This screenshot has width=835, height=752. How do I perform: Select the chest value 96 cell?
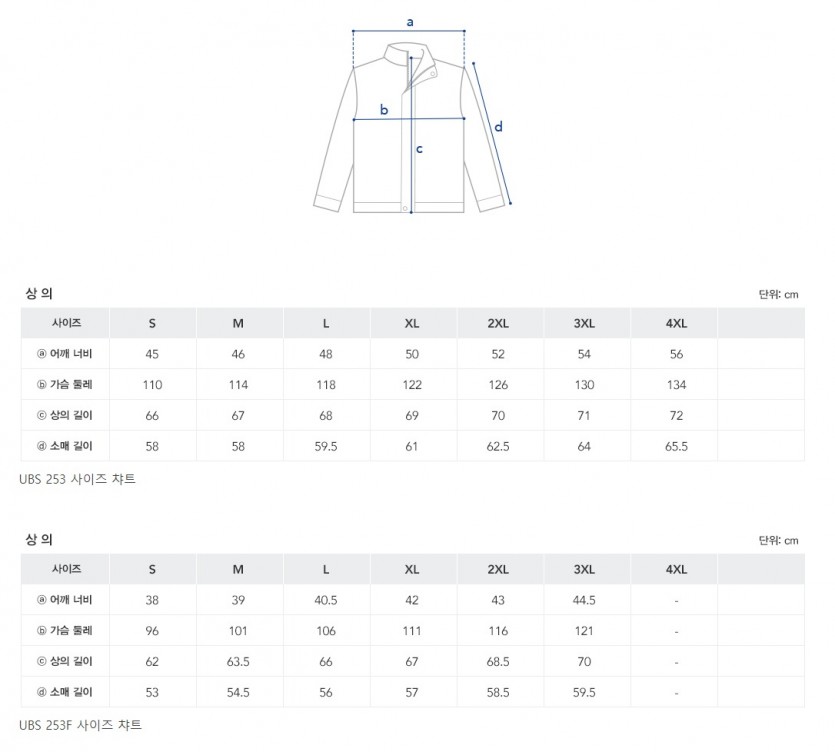pos(152,631)
